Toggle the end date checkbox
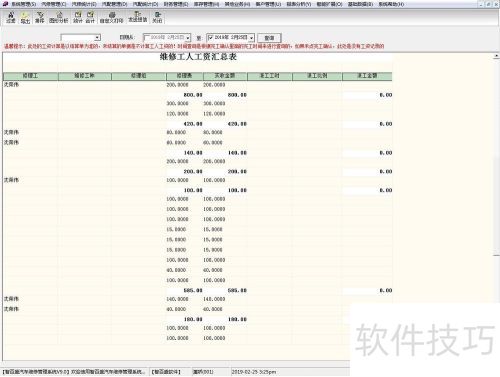The width and height of the screenshot is (500, 377). [210, 37]
